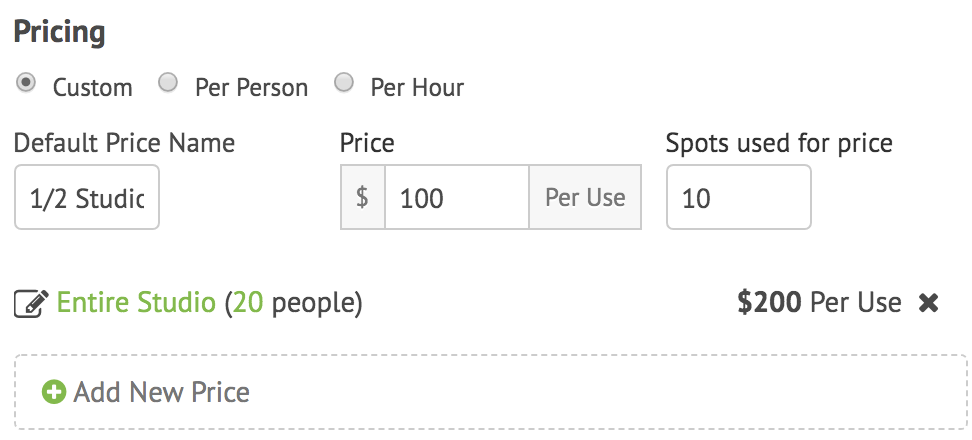The height and width of the screenshot is (440, 972).
Task: Click the Spots used for price label
Action: tap(779, 143)
